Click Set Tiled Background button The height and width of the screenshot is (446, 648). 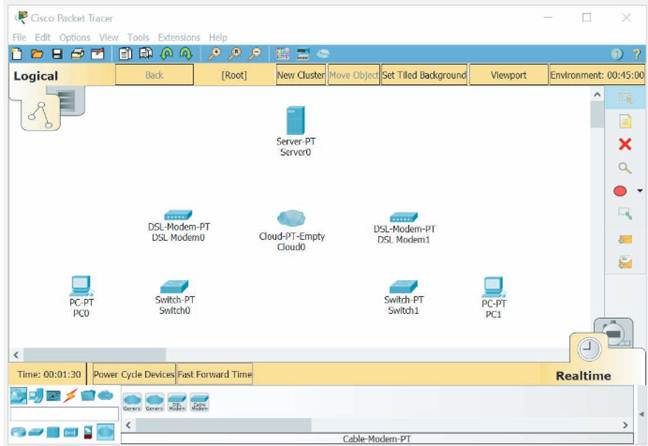[x=424, y=75]
